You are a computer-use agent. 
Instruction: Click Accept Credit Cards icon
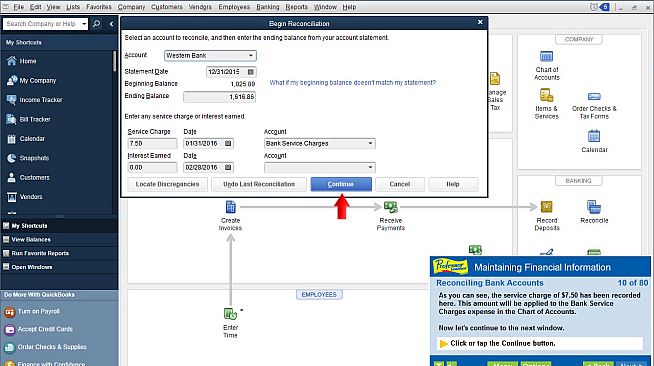(10, 330)
